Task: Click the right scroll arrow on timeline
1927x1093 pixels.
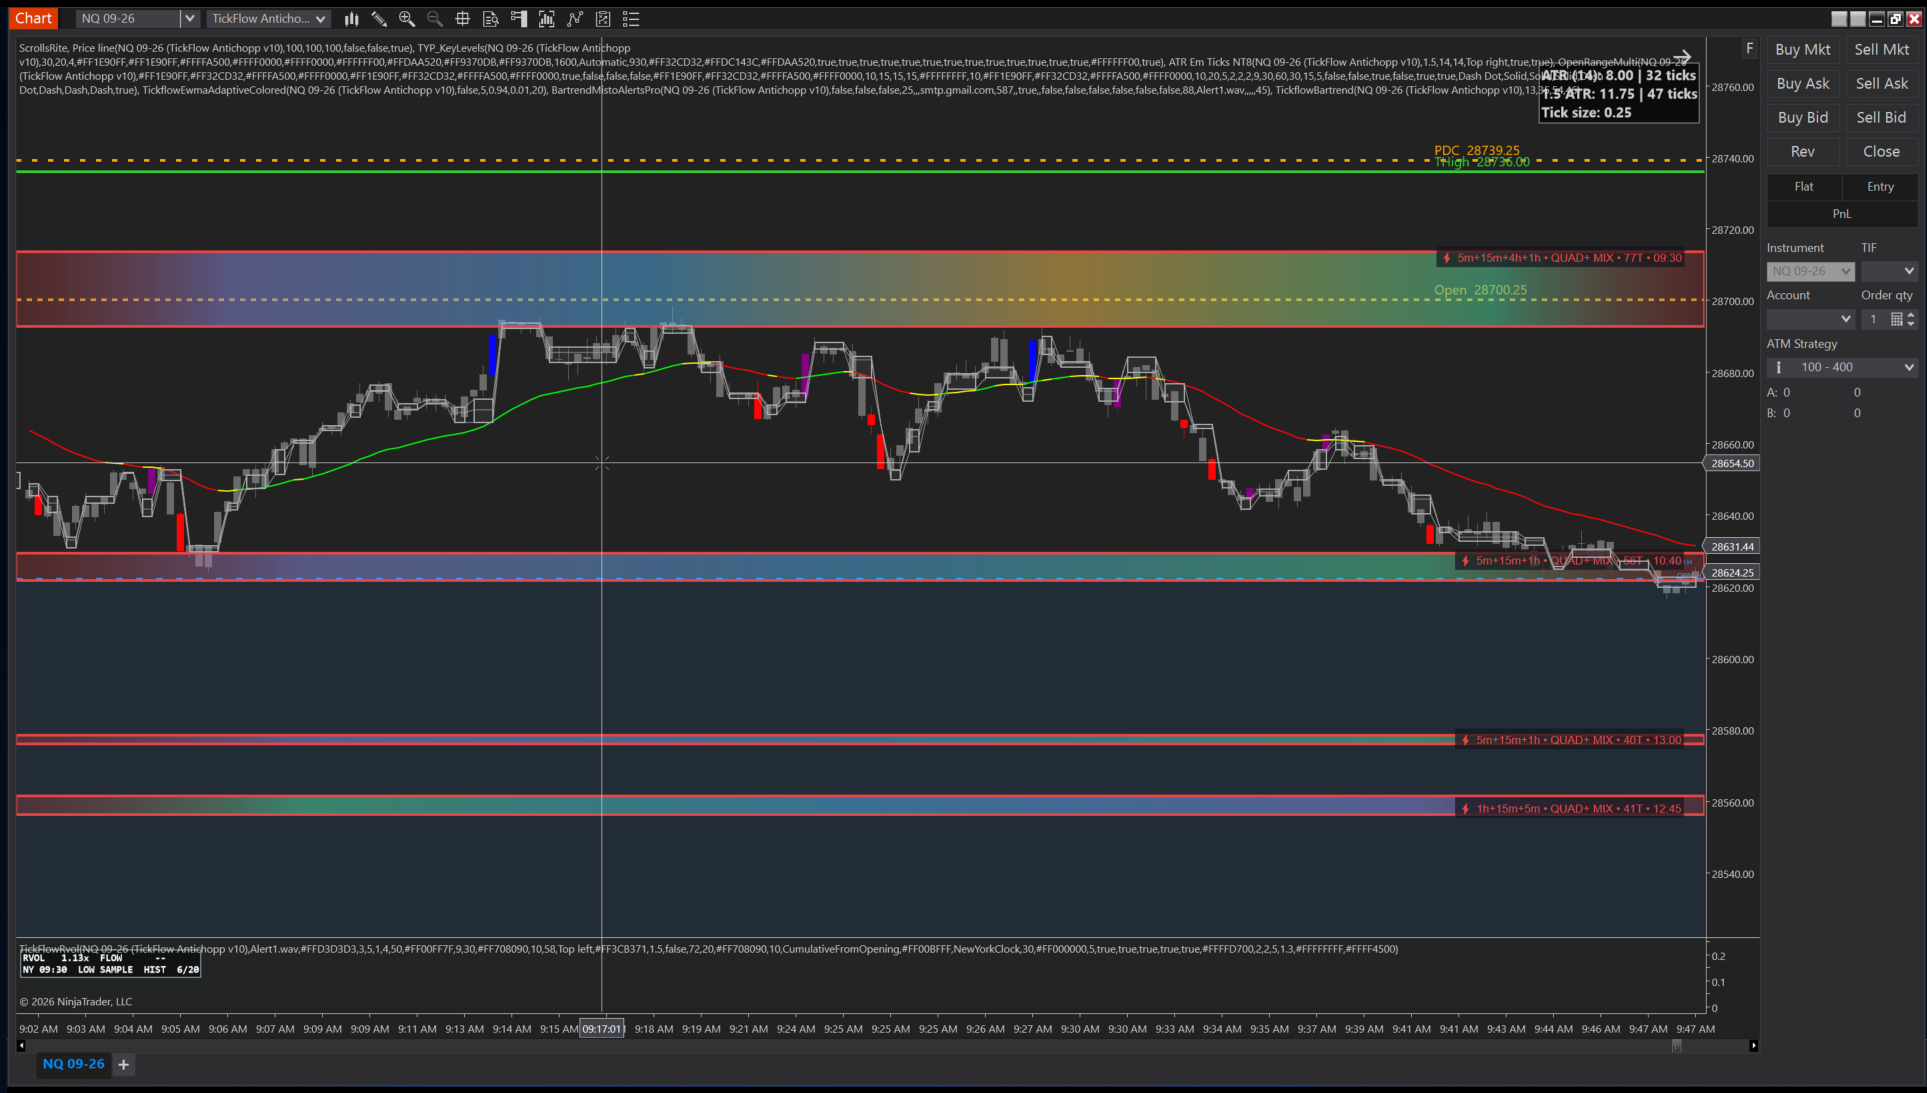Action: coord(1753,1046)
